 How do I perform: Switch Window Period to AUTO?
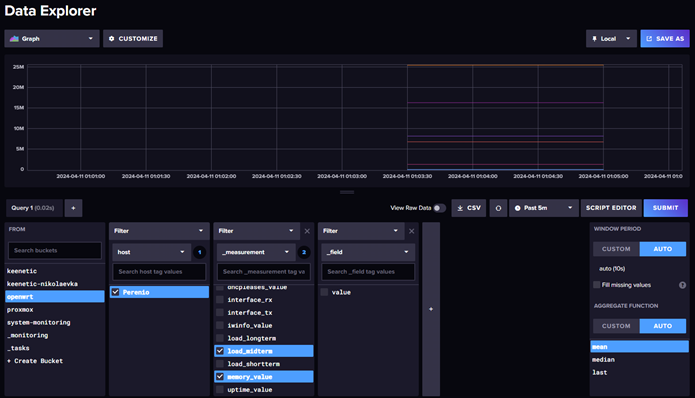pyautogui.click(x=663, y=249)
